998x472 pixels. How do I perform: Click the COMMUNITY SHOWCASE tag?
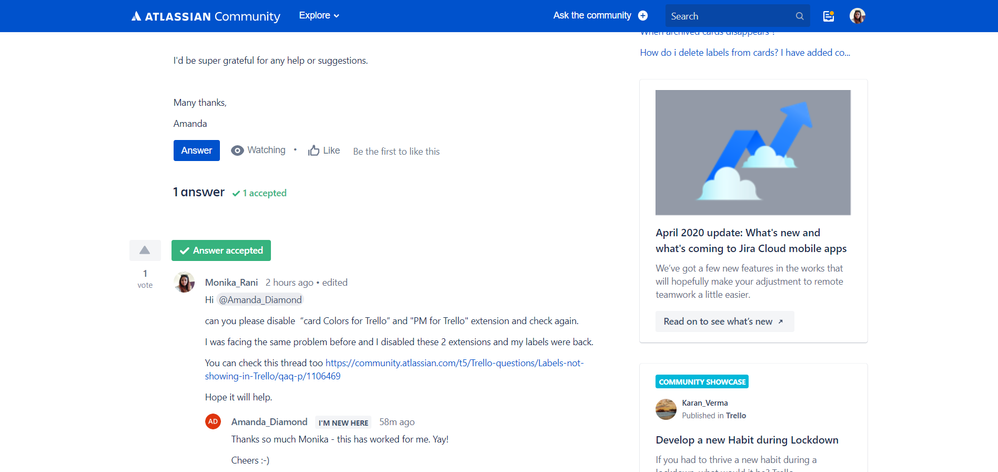pos(702,382)
